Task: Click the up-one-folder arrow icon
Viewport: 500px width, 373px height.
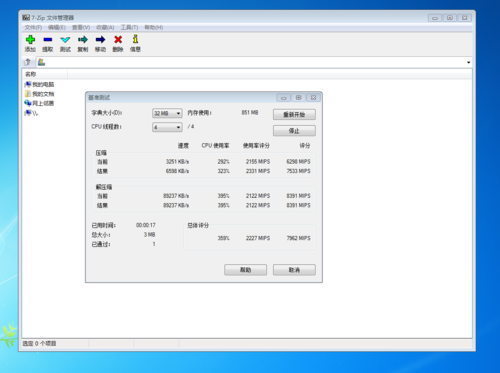Action: tap(28, 62)
